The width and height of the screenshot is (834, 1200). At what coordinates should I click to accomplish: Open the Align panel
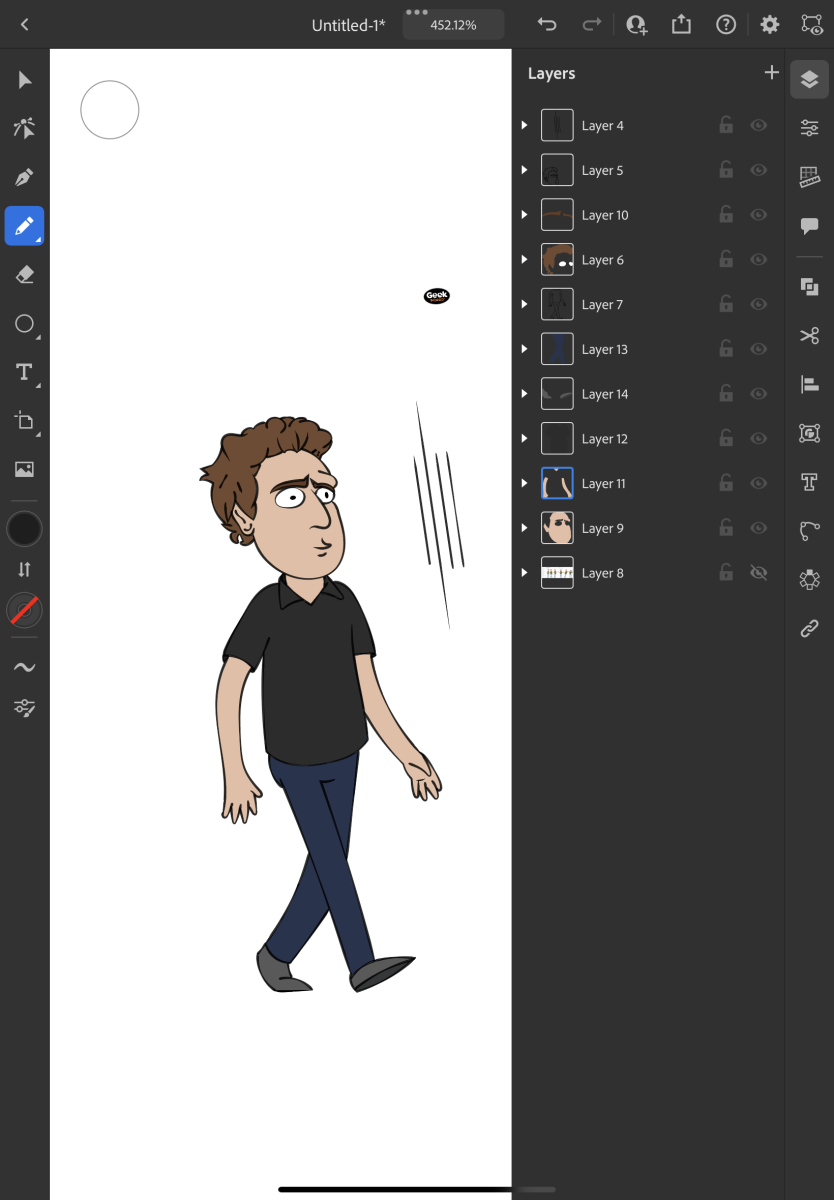click(809, 384)
